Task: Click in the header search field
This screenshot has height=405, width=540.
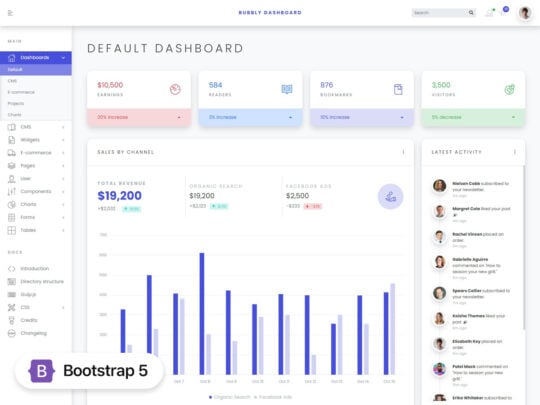Action: tap(440, 13)
